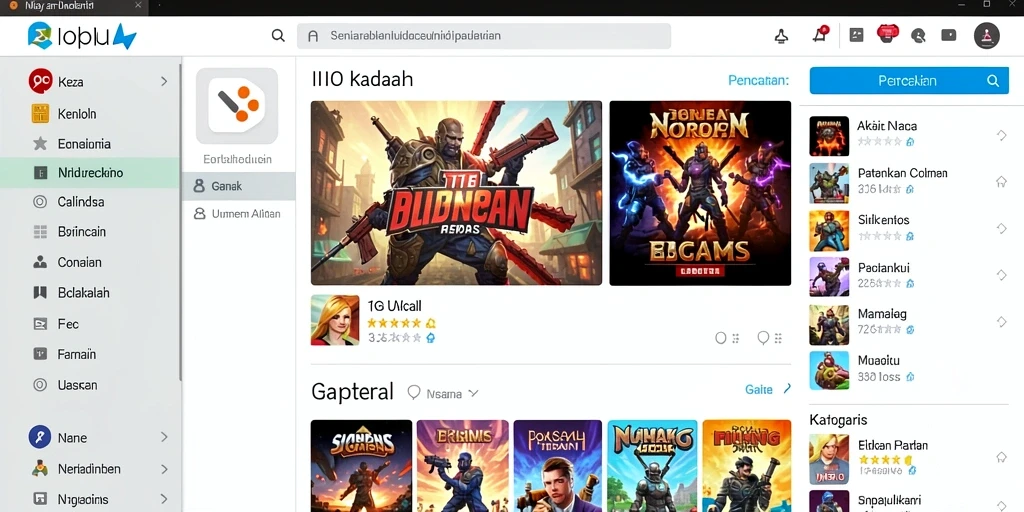Open the Nordian Bigams featured banner
Screen dimensions: 1024x512
[700, 193]
